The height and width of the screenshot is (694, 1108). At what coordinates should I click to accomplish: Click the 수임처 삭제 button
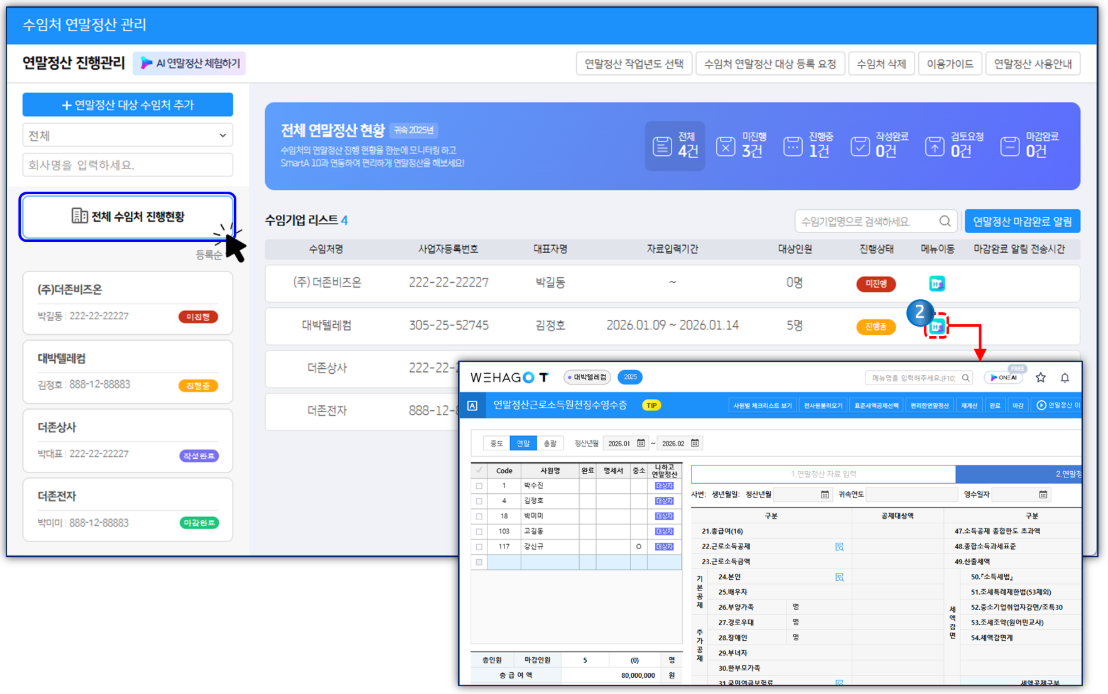881,64
